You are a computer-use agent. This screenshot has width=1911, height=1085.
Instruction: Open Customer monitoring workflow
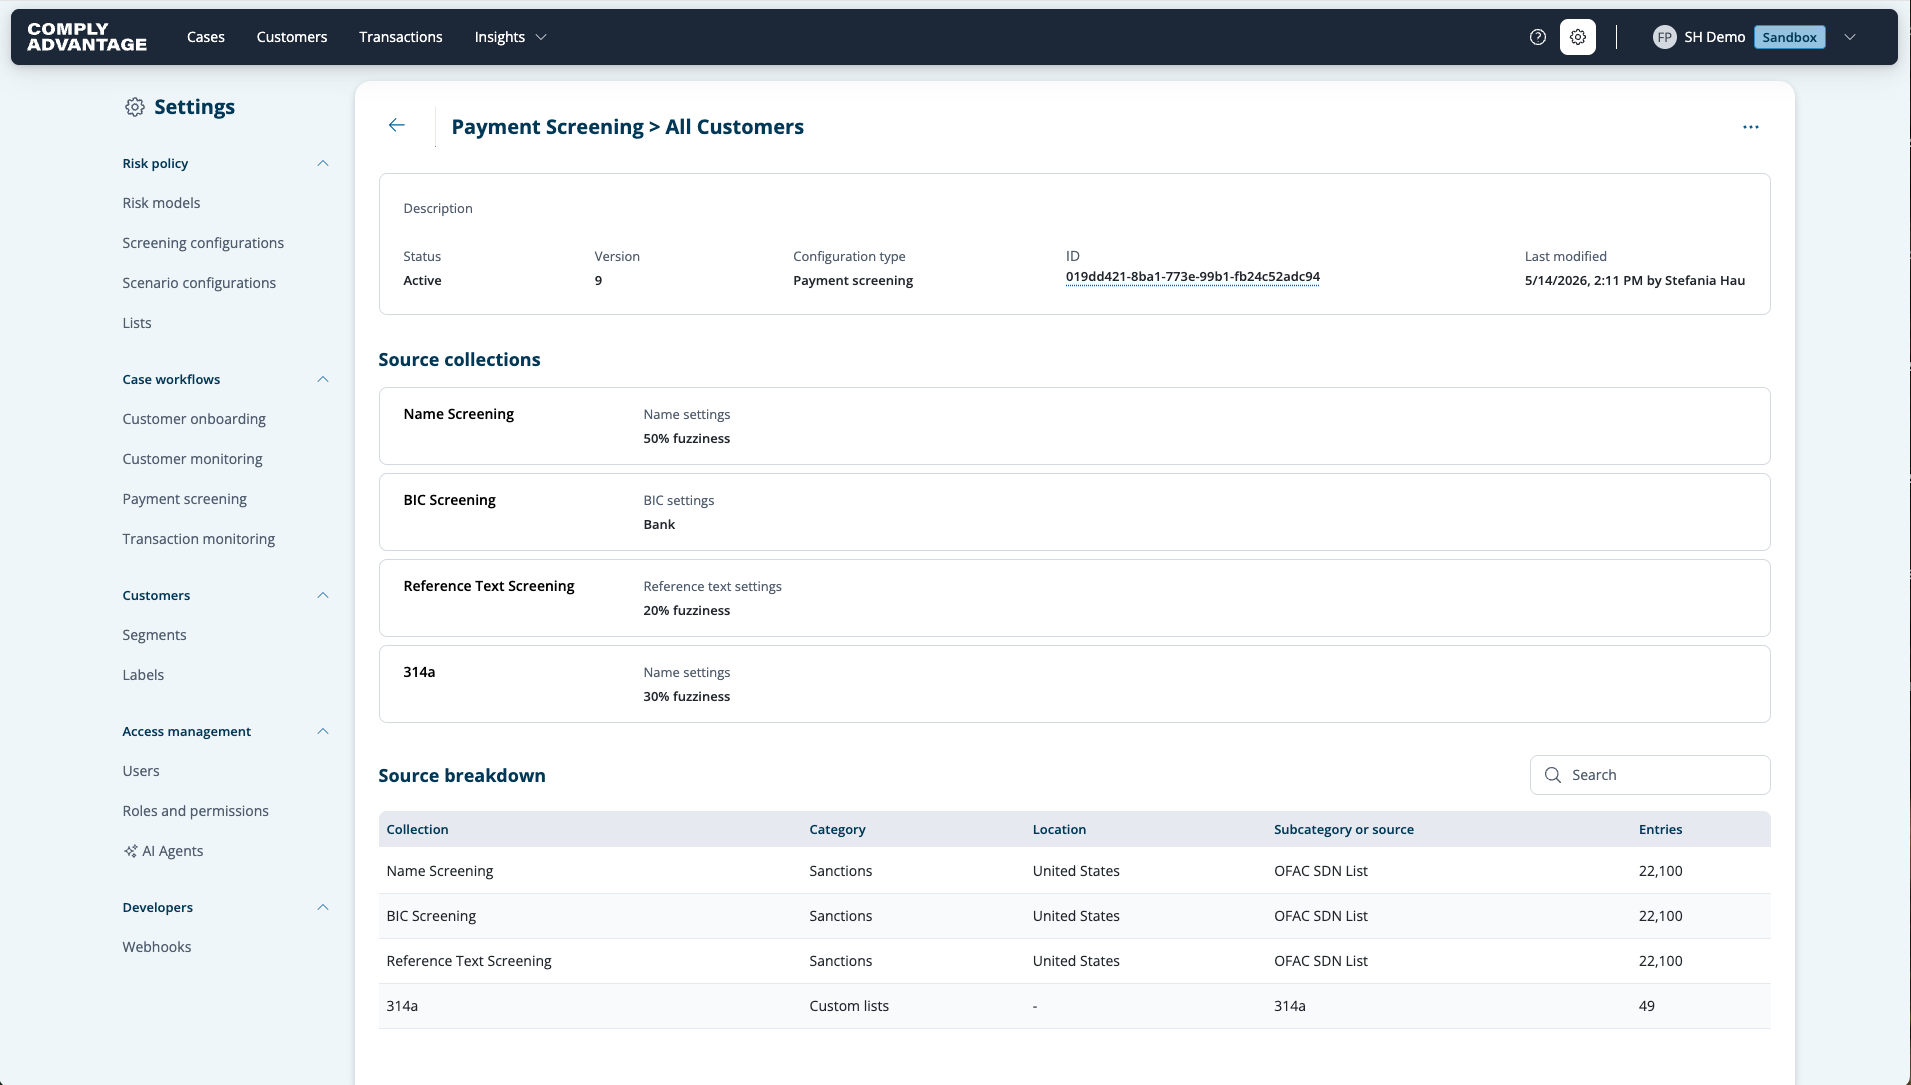(x=192, y=459)
